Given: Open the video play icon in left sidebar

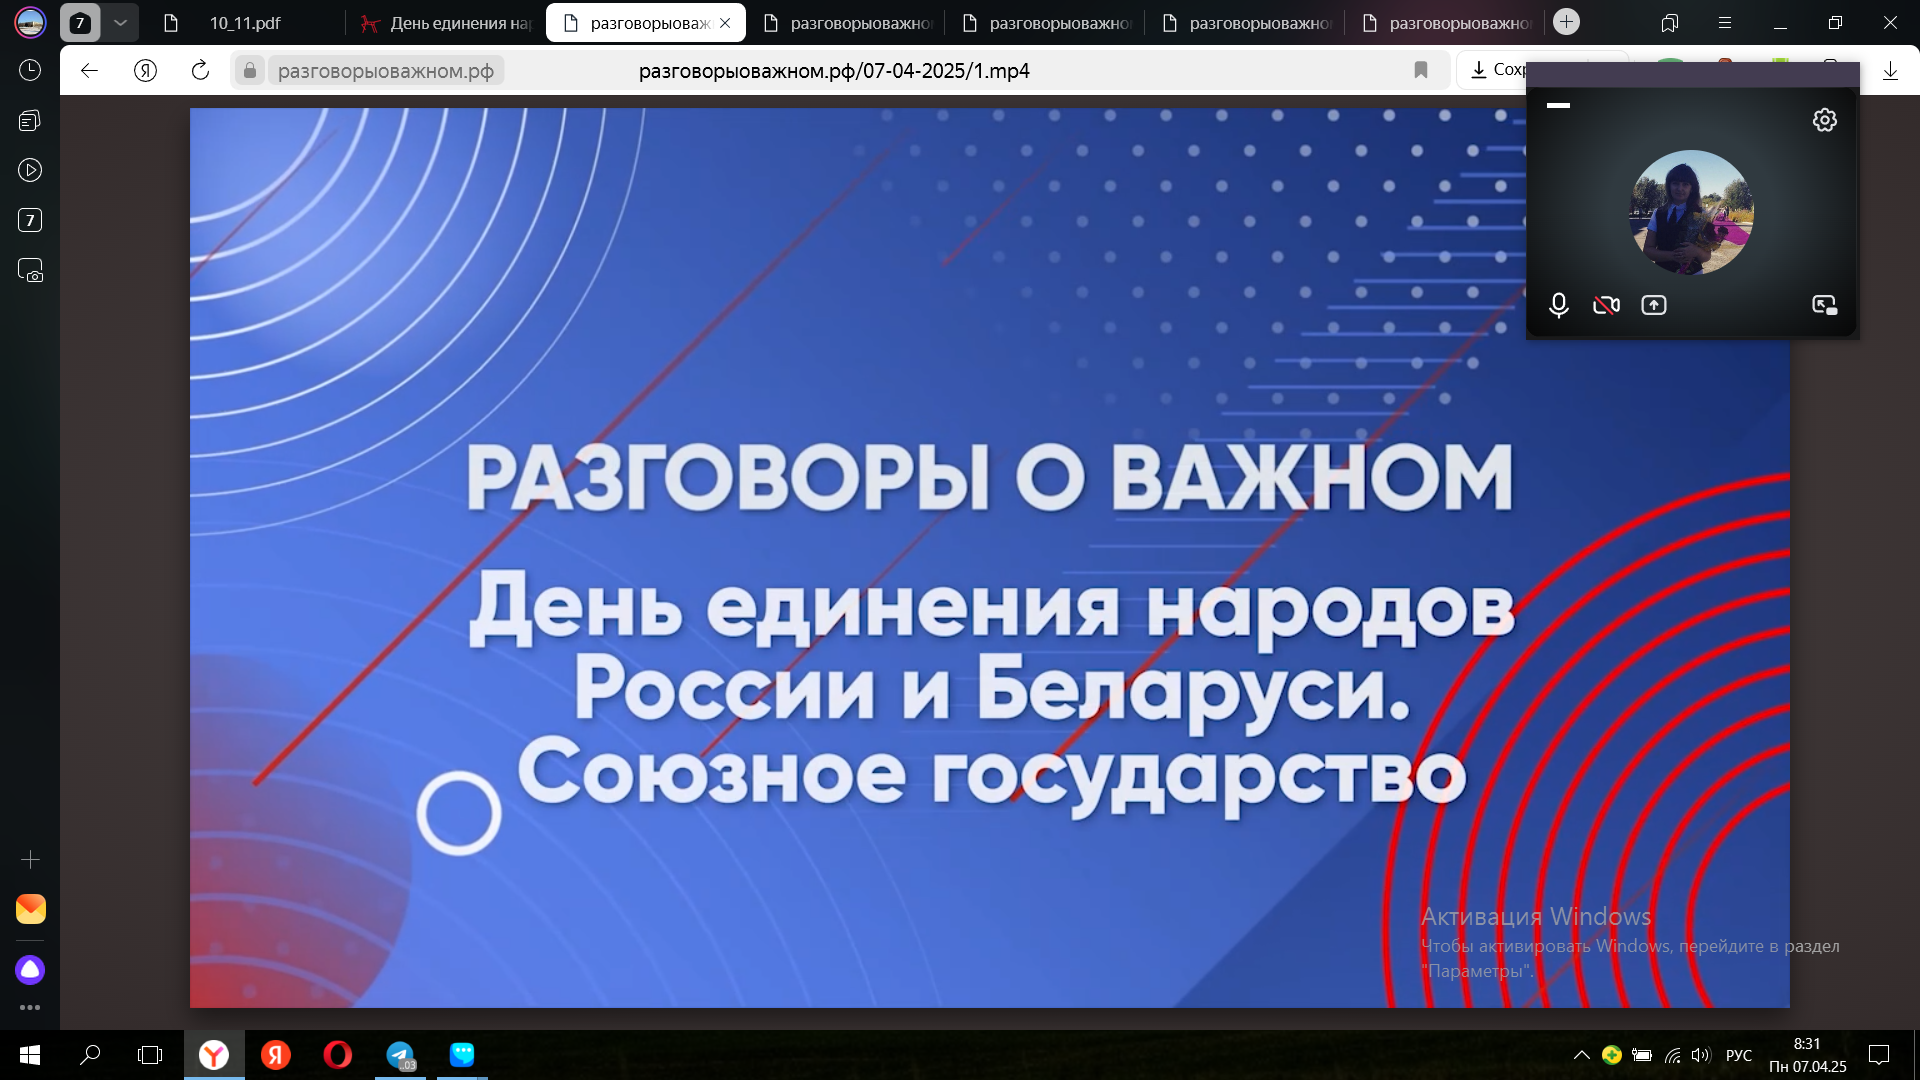Looking at the screenshot, I should pyautogui.click(x=30, y=170).
